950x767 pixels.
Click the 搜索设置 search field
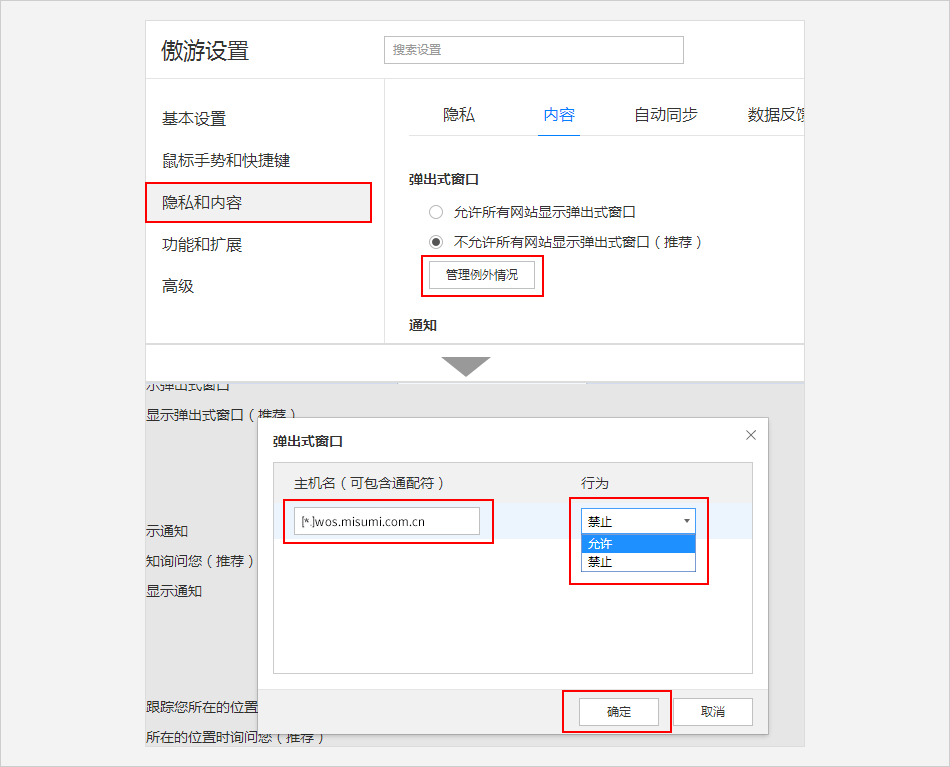[x=533, y=50]
